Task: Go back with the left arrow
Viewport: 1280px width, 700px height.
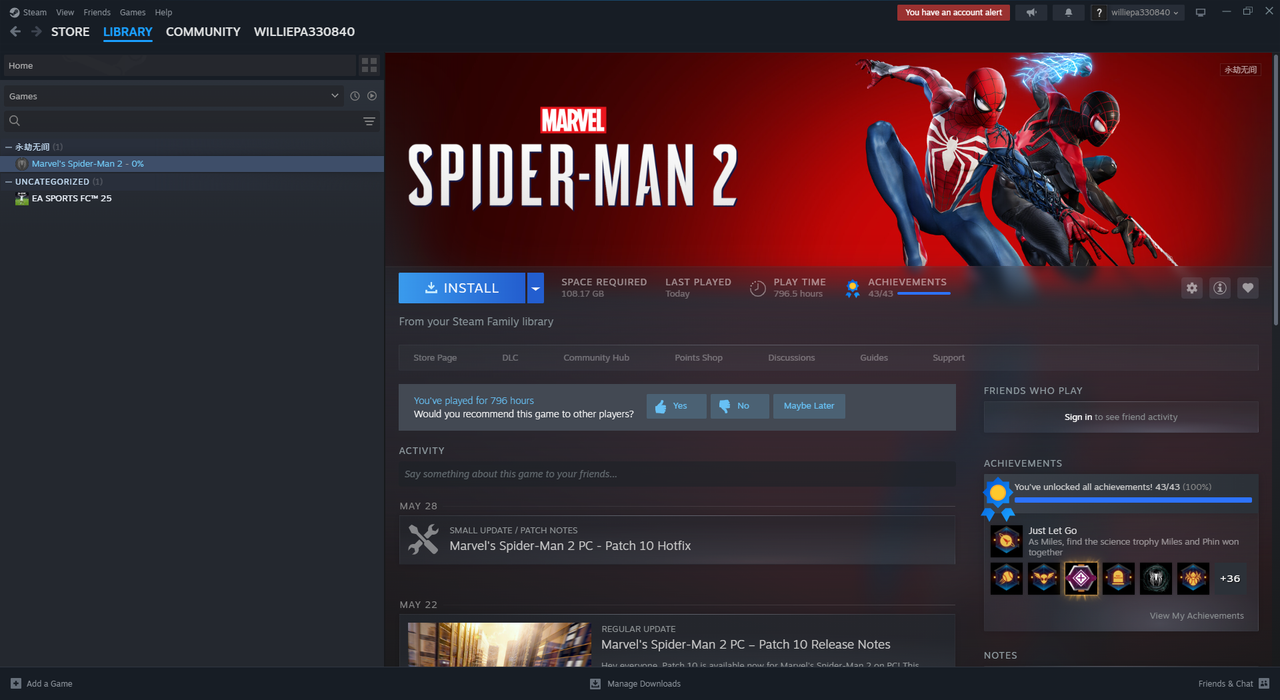Action: [x=15, y=32]
